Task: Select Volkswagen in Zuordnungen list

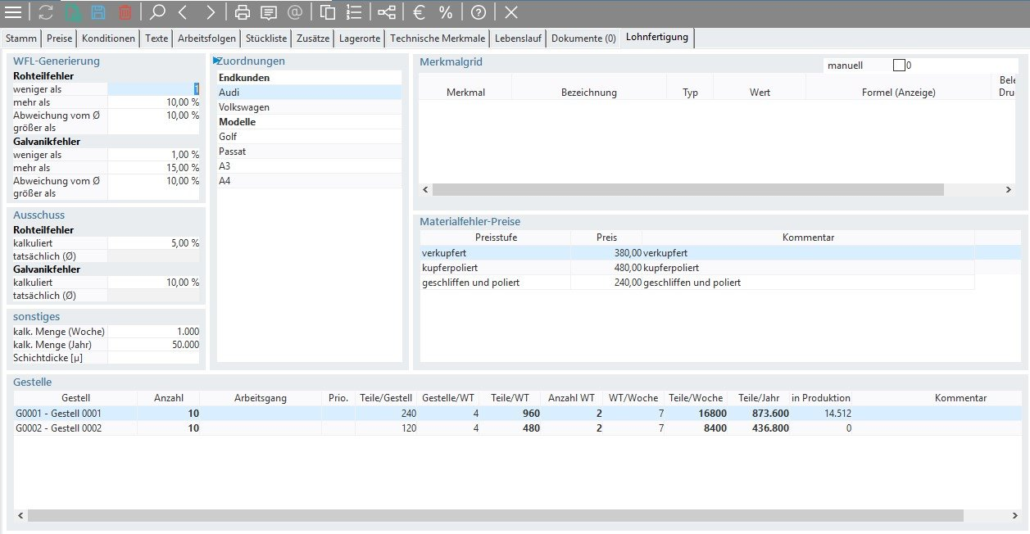Action: pyautogui.click(x=244, y=107)
